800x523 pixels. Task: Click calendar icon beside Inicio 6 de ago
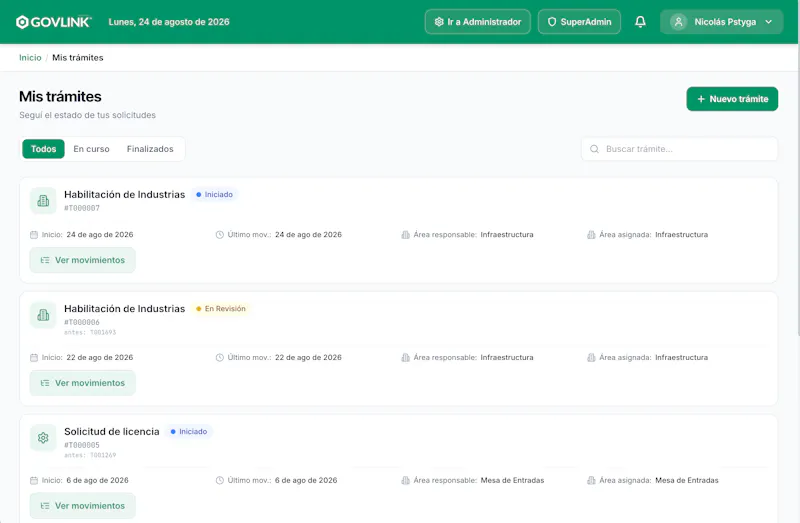(34, 481)
